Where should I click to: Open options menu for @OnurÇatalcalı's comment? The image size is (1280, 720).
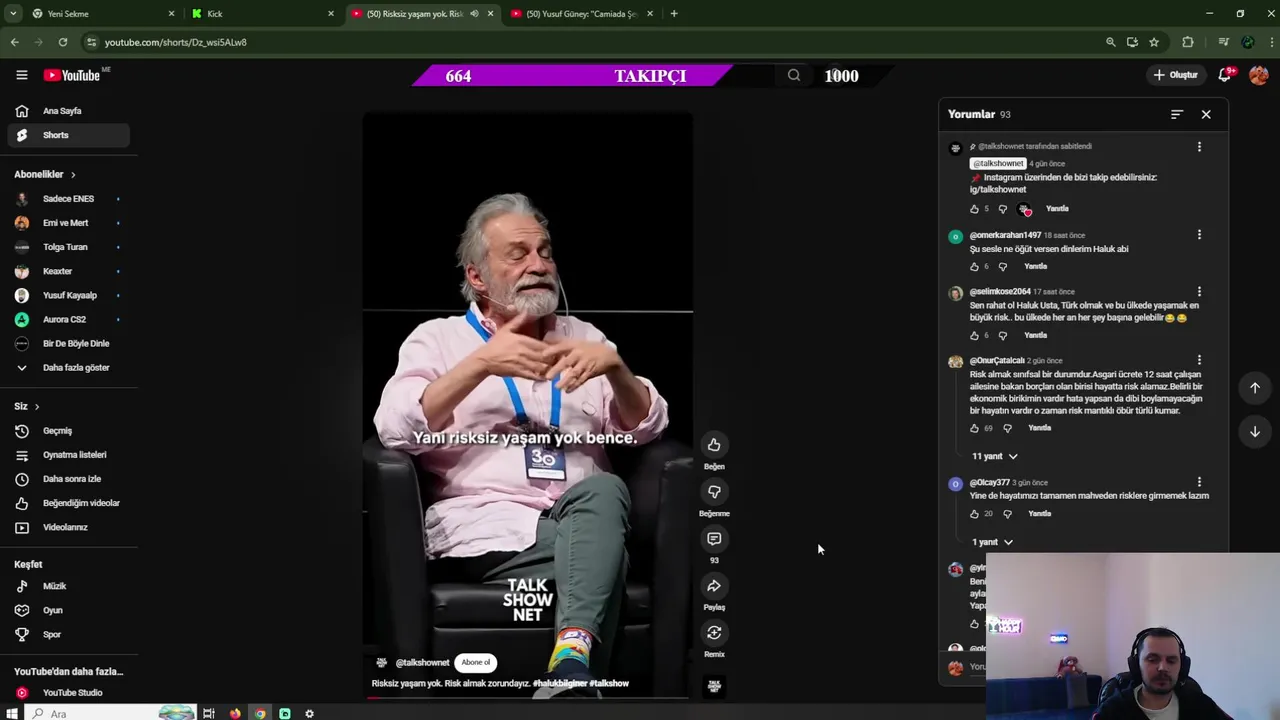coord(1199,360)
